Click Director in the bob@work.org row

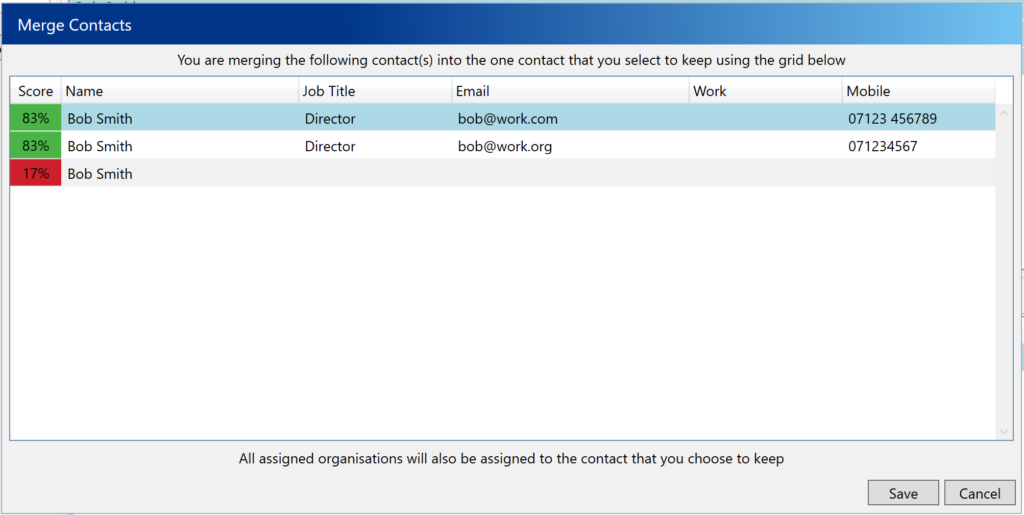pos(330,146)
